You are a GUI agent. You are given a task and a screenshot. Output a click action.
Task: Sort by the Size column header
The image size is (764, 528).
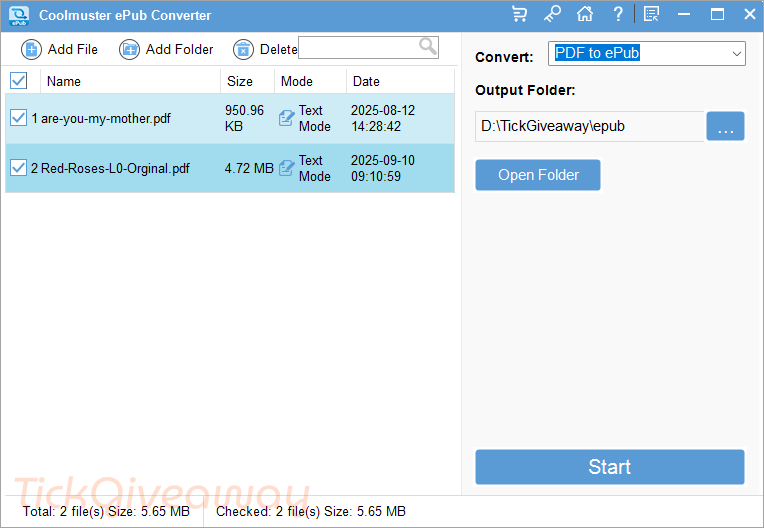(248, 81)
